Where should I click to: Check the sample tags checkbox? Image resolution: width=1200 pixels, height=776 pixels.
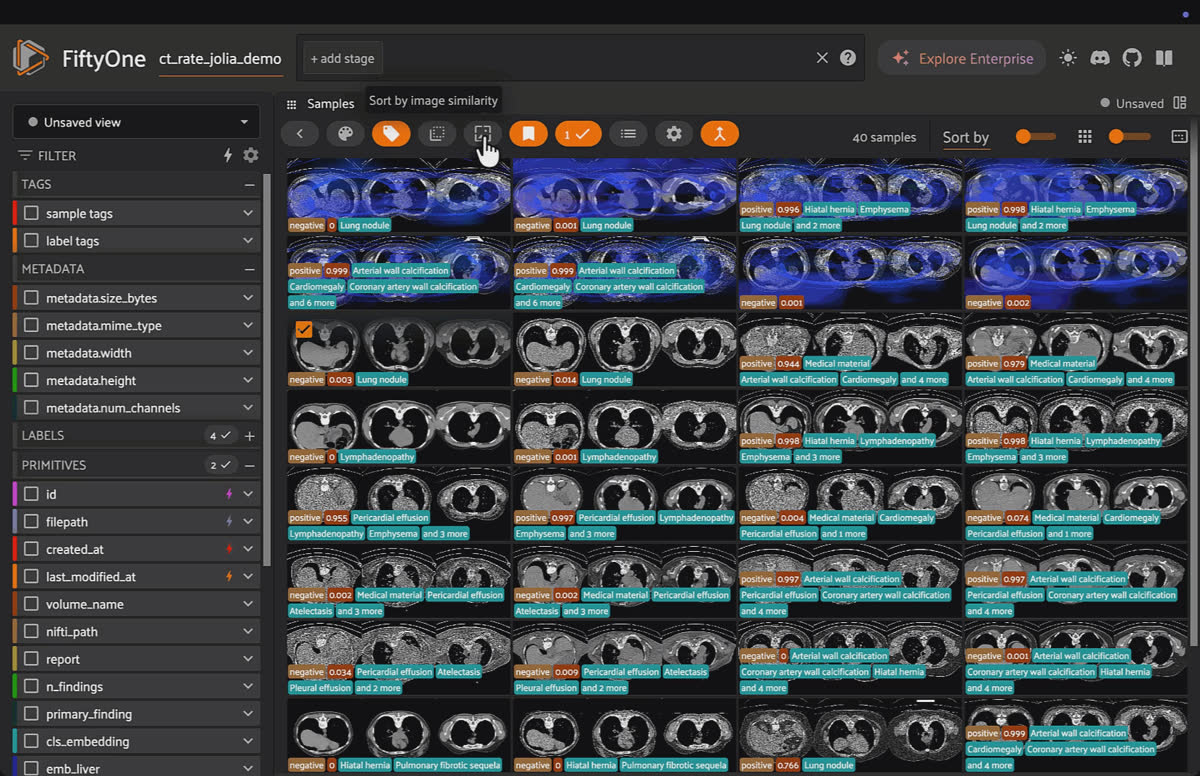click(32, 213)
